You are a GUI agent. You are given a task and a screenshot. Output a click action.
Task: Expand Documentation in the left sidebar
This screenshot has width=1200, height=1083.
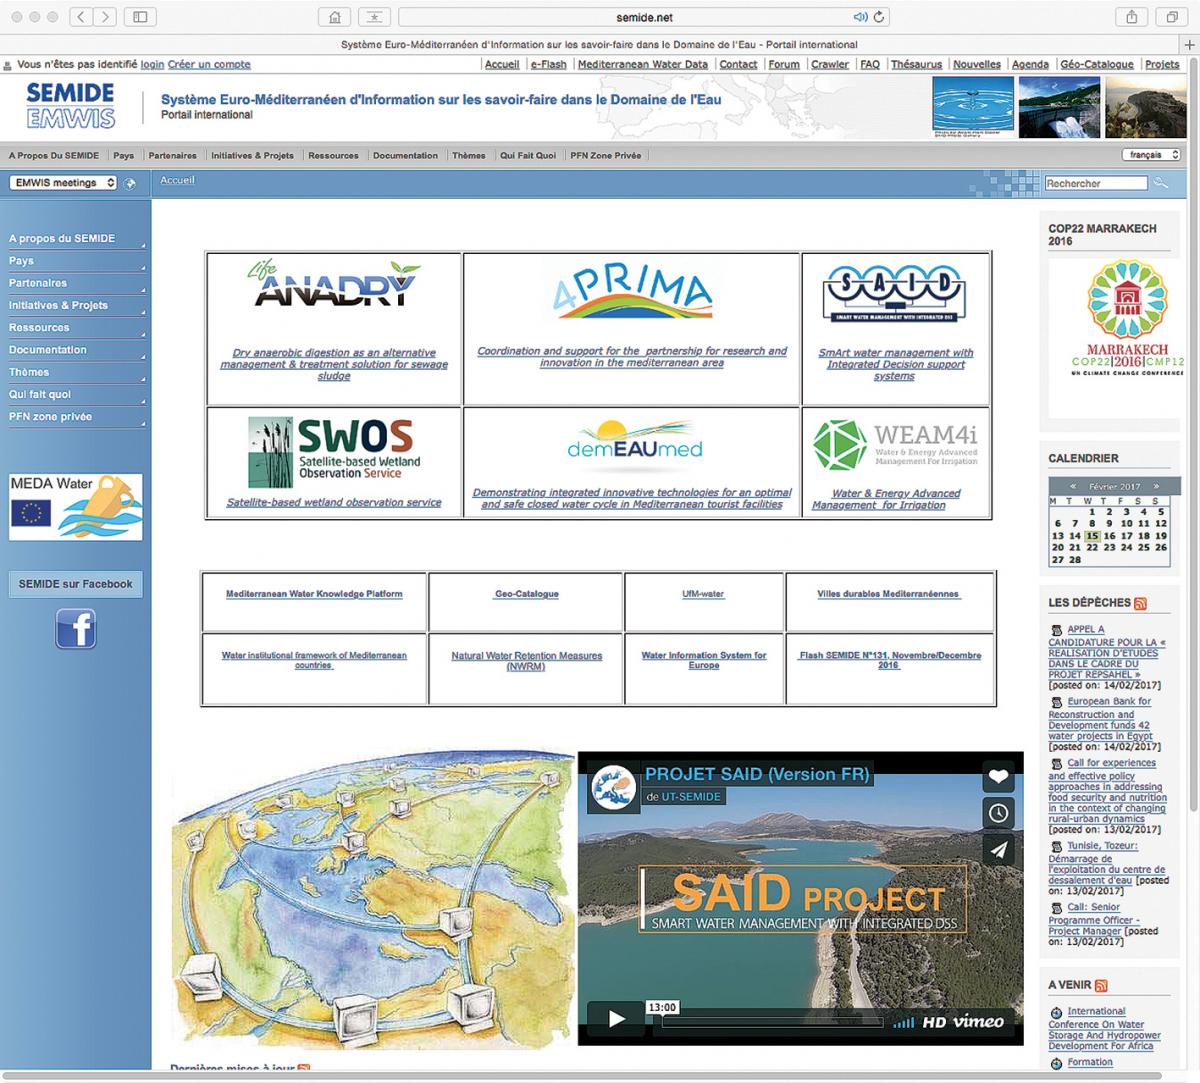point(75,350)
